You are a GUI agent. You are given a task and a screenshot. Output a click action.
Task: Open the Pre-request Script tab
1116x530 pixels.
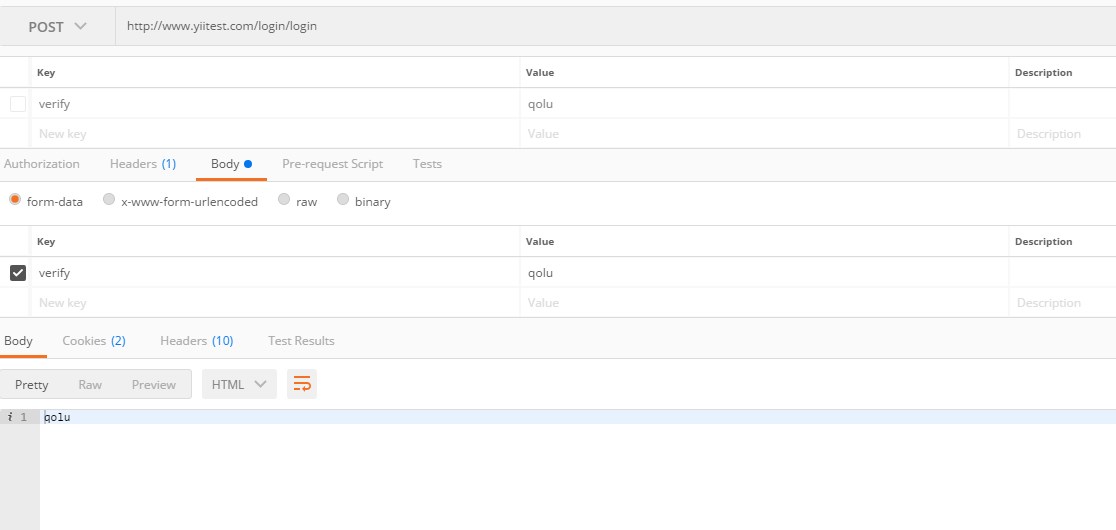[x=332, y=164]
